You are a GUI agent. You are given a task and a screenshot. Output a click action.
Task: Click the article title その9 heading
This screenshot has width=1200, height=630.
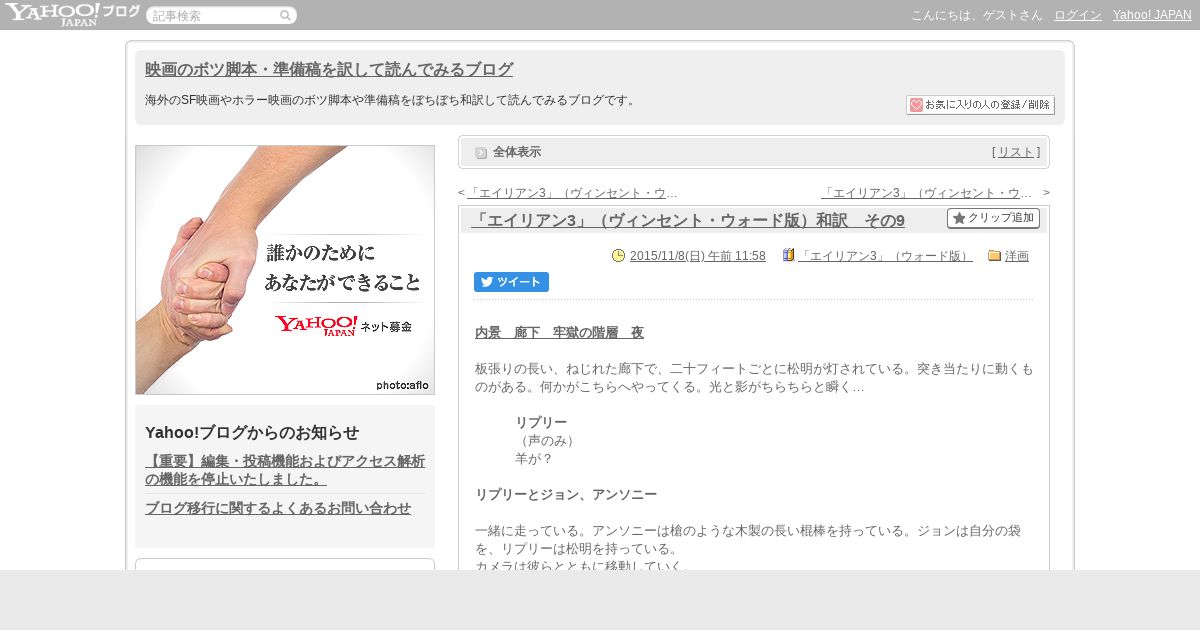tap(688, 221)
